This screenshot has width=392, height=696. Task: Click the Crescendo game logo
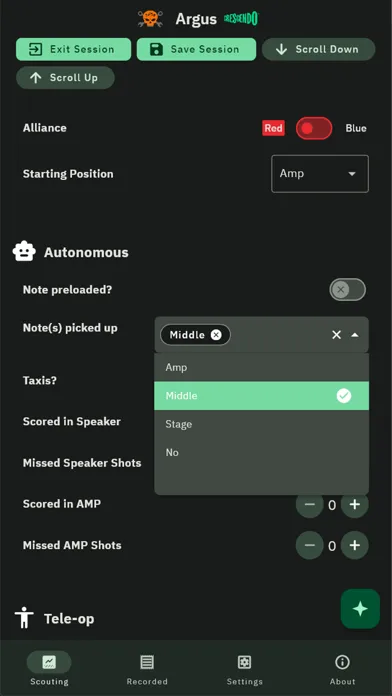point(241,19)
